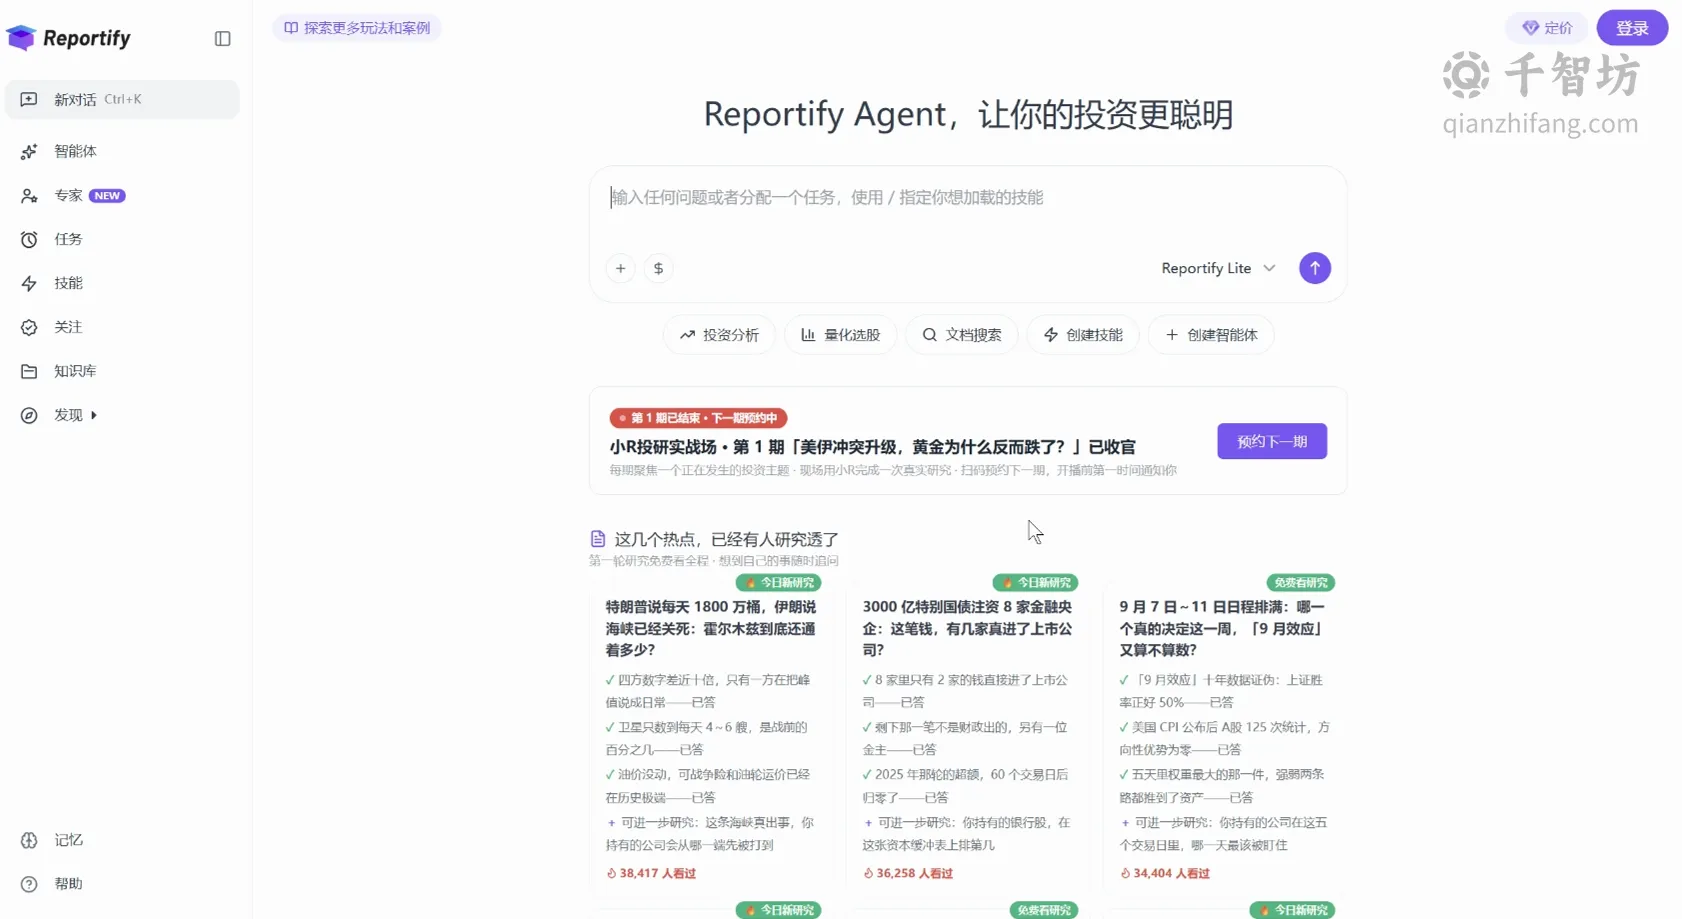Image resolution: width=1682 pixels, height=919 pixels.
Task: Click 预约下一期 button
Action: click(1272, 441)
